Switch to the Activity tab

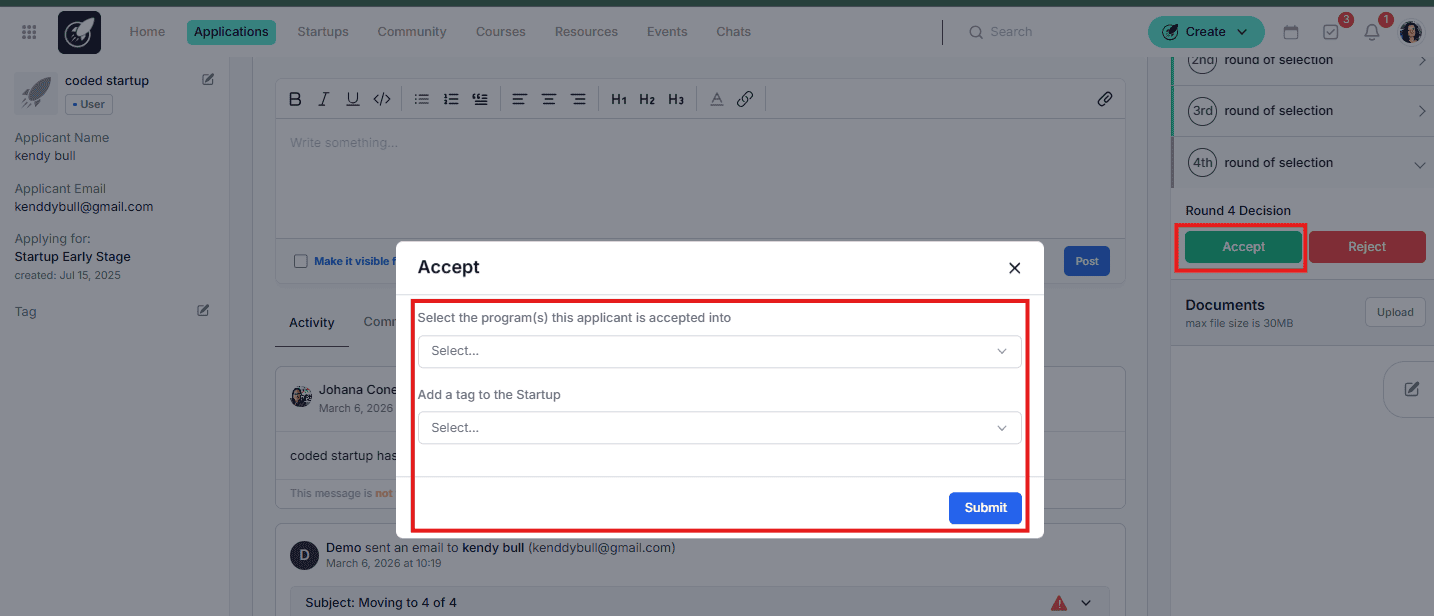pos(311,322)
